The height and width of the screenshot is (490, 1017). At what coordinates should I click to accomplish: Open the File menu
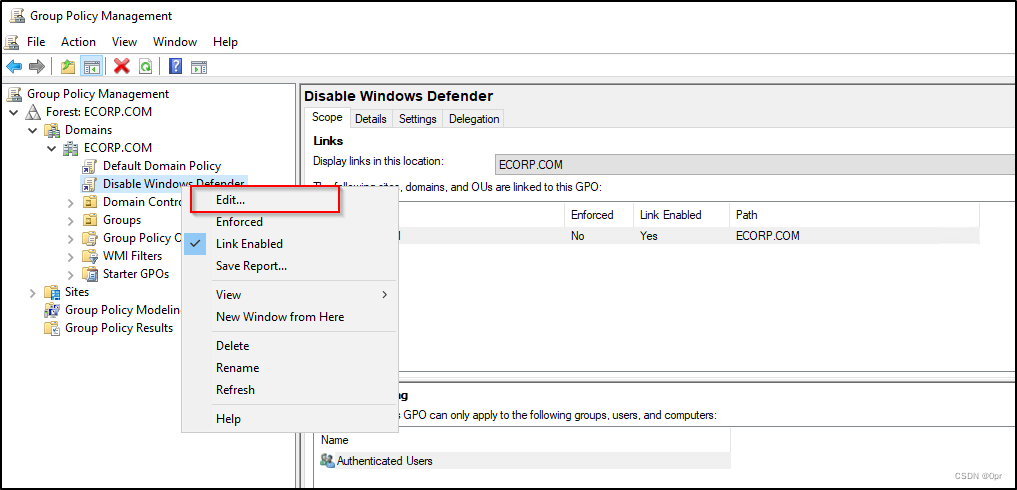(36, 42)
